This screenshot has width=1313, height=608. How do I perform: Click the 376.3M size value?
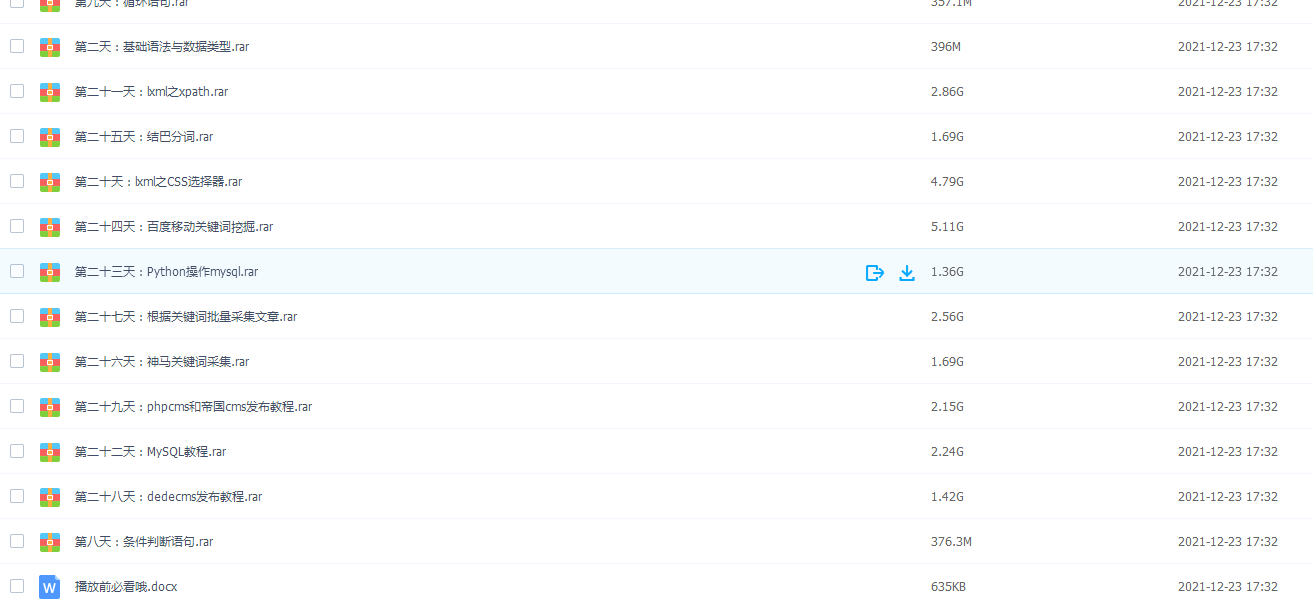coord(951,542)
